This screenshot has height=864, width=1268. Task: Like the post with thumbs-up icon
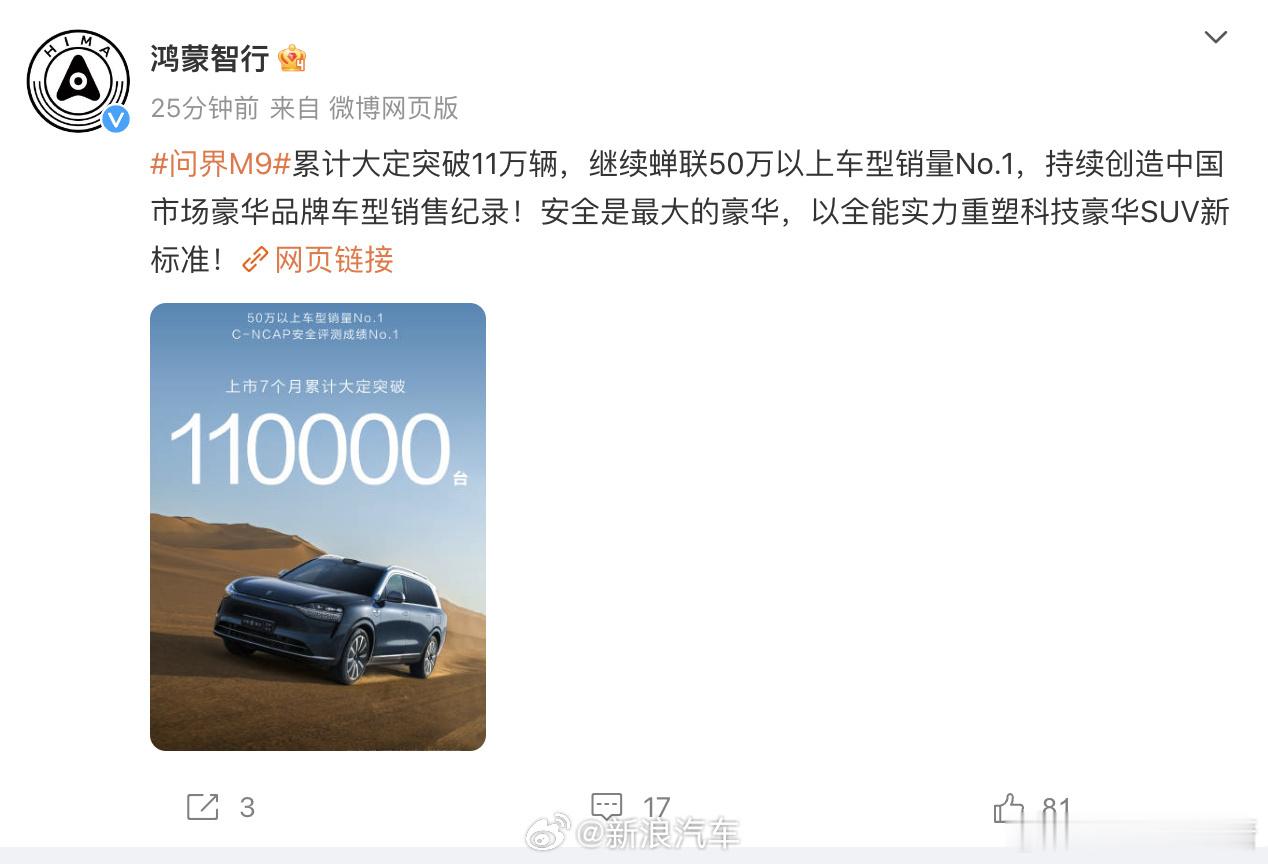point(1009,807)
